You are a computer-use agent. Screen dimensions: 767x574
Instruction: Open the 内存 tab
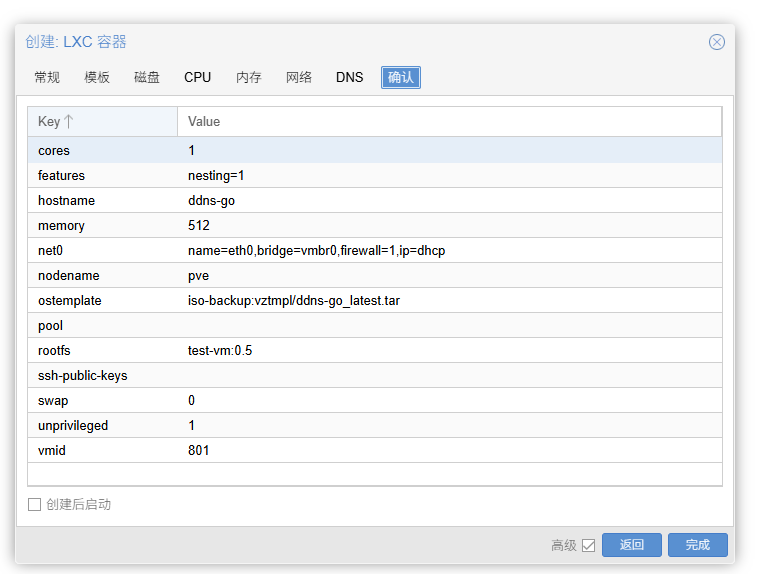click(249, 78)
